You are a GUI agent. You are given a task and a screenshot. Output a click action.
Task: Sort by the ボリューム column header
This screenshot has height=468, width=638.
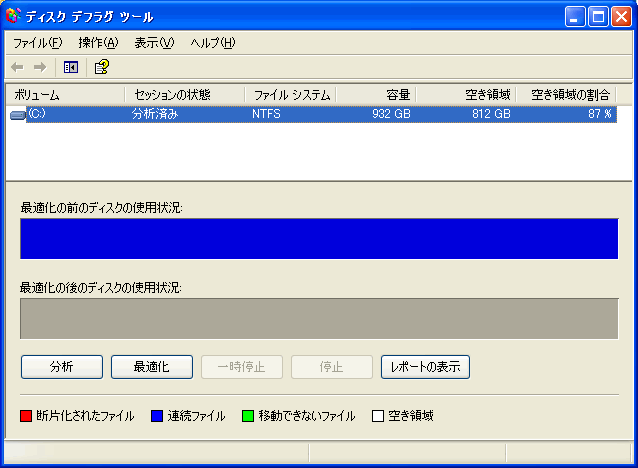coord(65,95)
